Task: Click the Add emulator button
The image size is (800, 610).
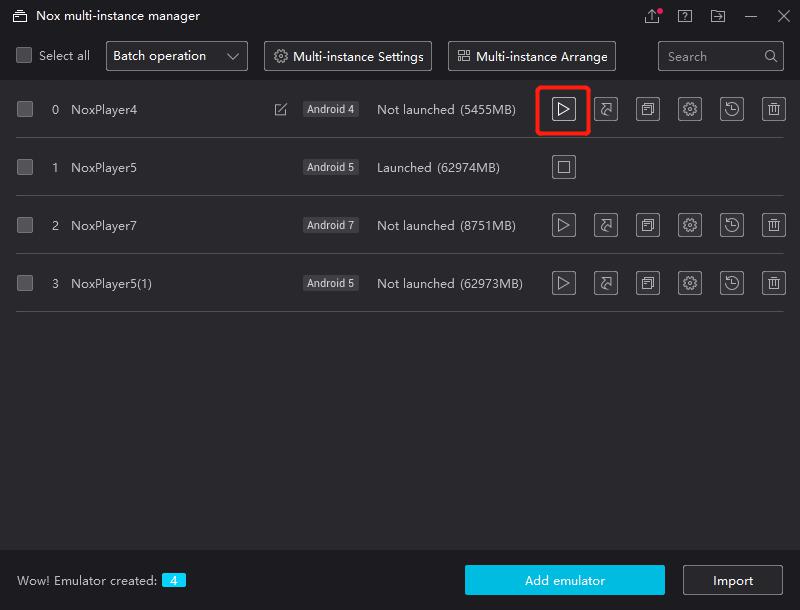Action: click(x=565, y=580)
